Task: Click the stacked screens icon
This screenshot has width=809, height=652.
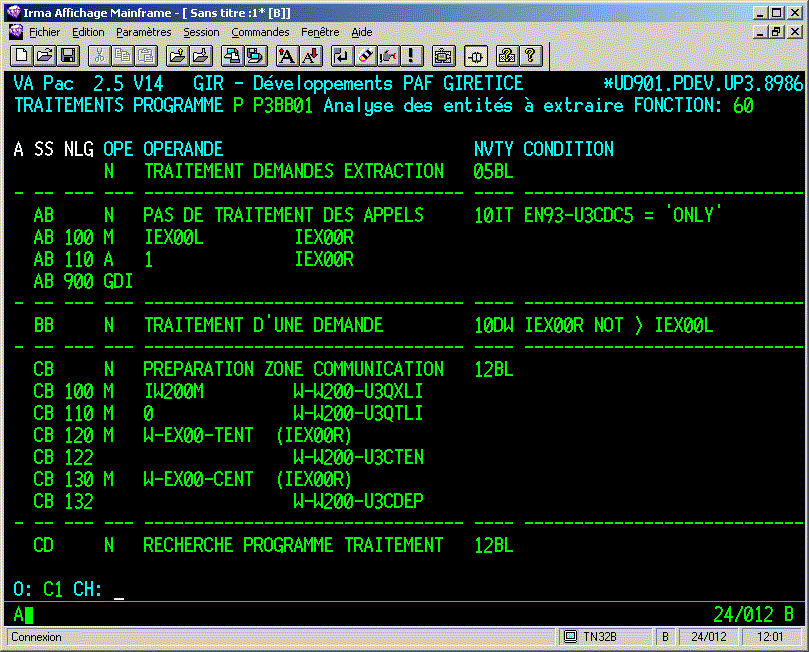Action: [255, 56]
